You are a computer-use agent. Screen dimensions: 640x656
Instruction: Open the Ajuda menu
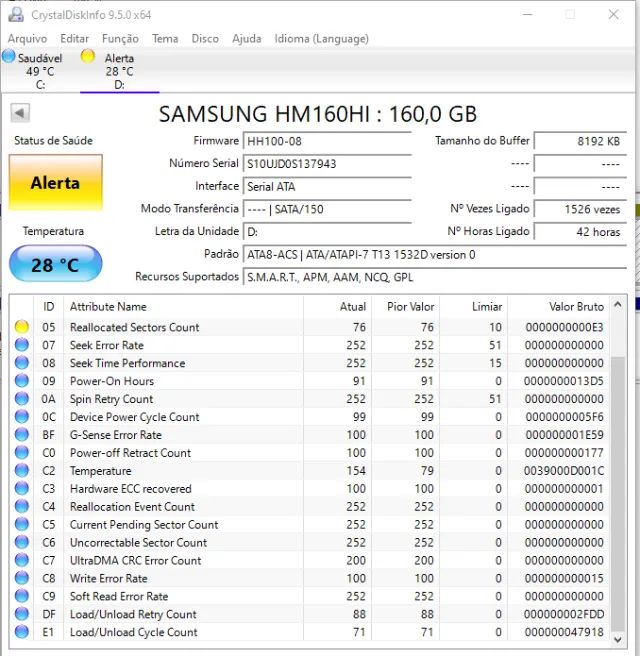(x=247, y=38)
